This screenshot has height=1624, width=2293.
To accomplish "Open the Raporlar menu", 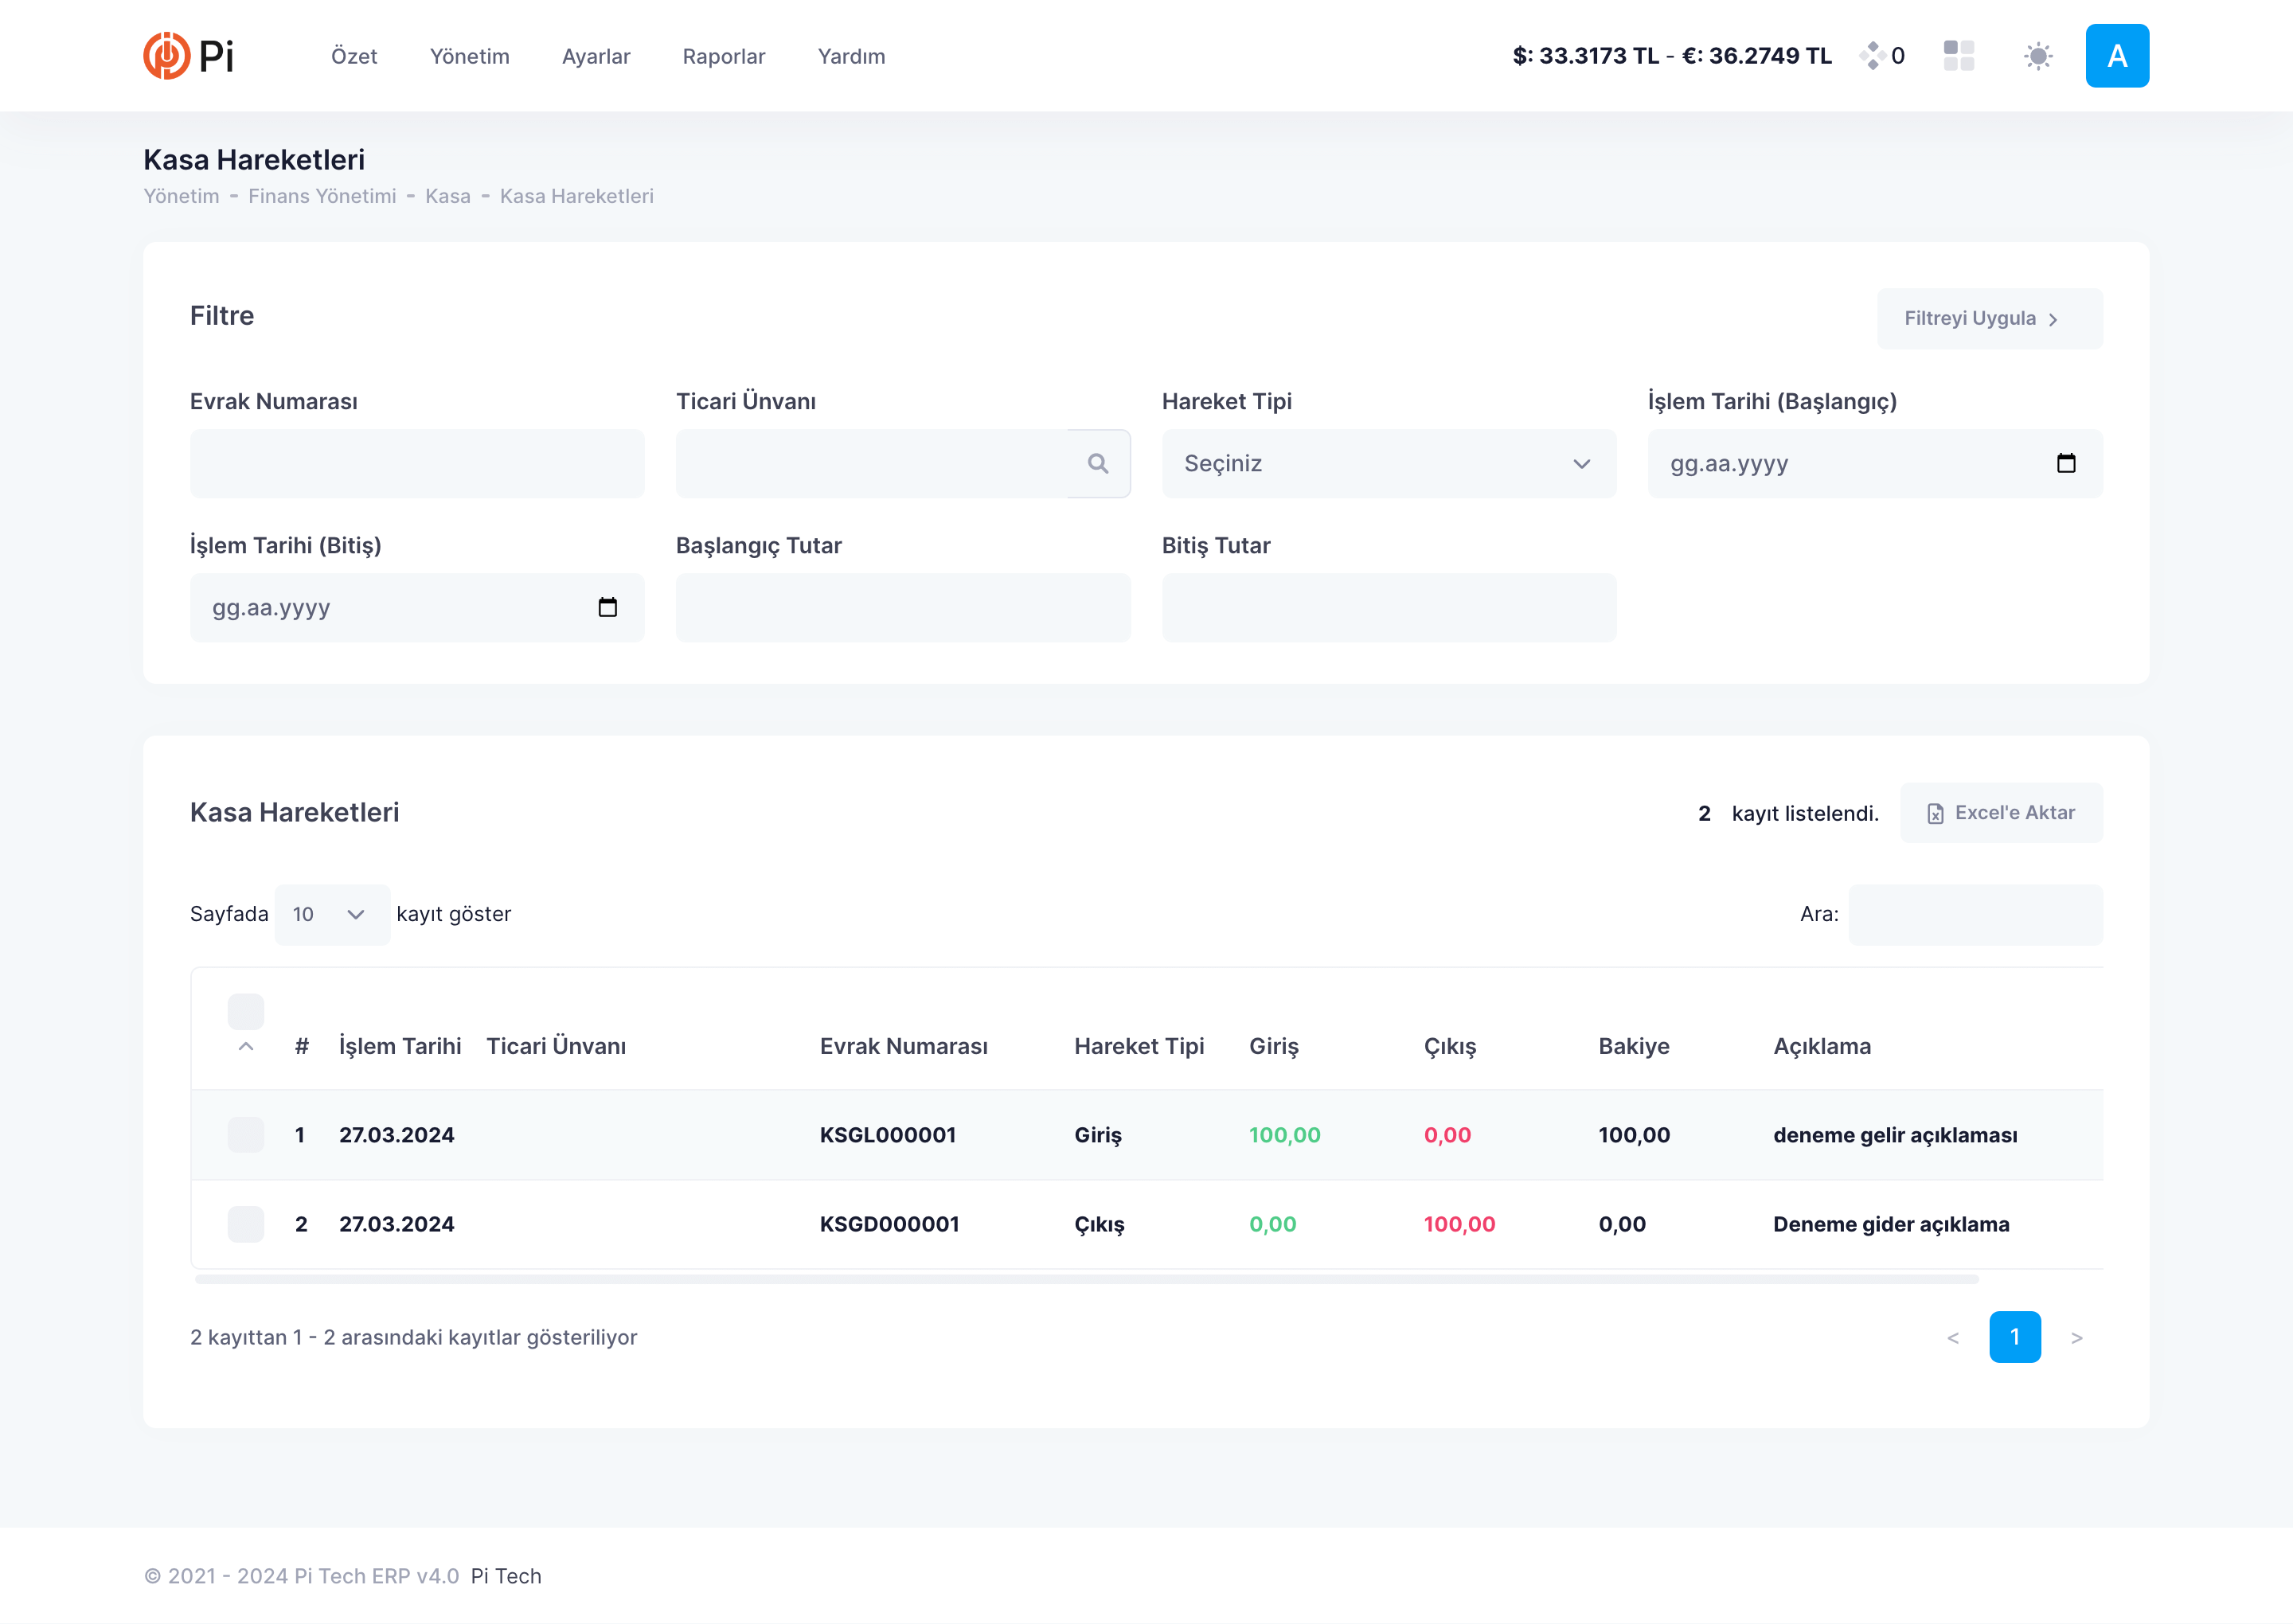I will coord(723,57).
